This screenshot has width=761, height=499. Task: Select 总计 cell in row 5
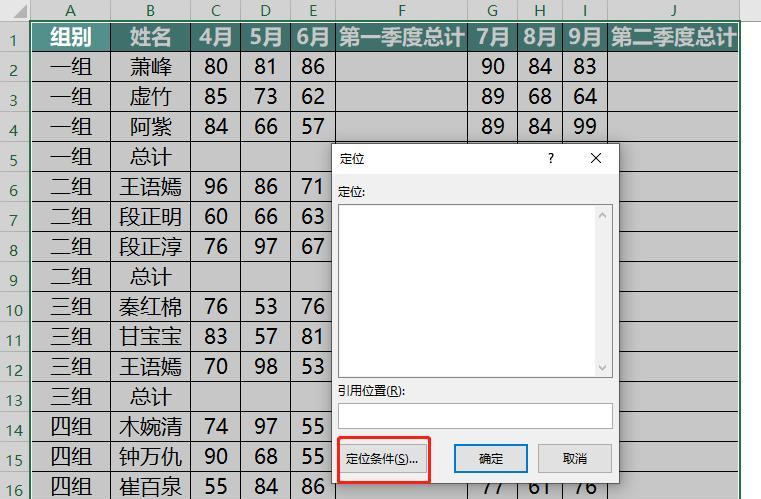(150, 157)
